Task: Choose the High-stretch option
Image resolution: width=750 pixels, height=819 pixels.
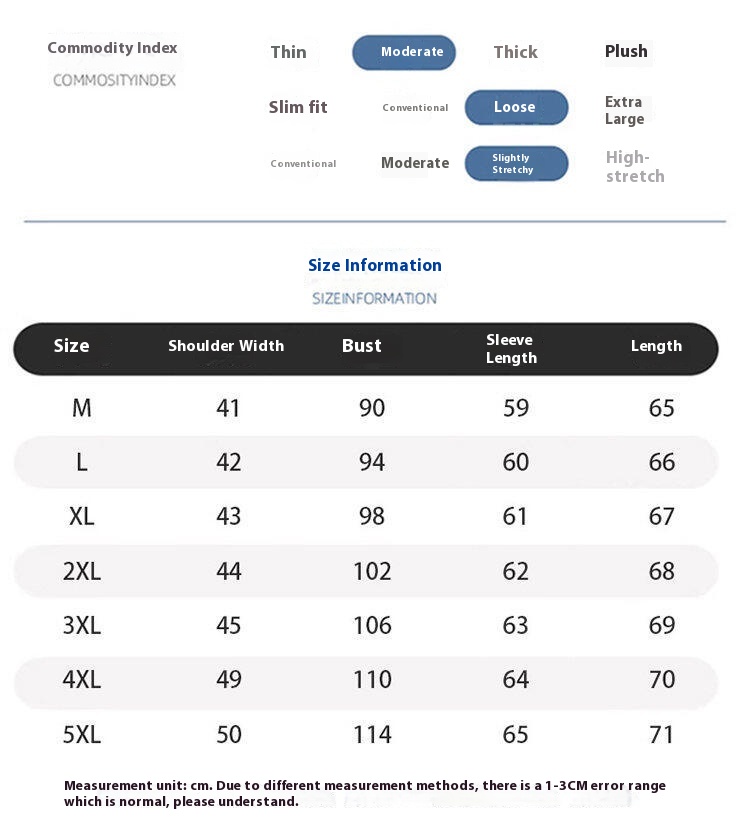Action: (x=635, y=166)
